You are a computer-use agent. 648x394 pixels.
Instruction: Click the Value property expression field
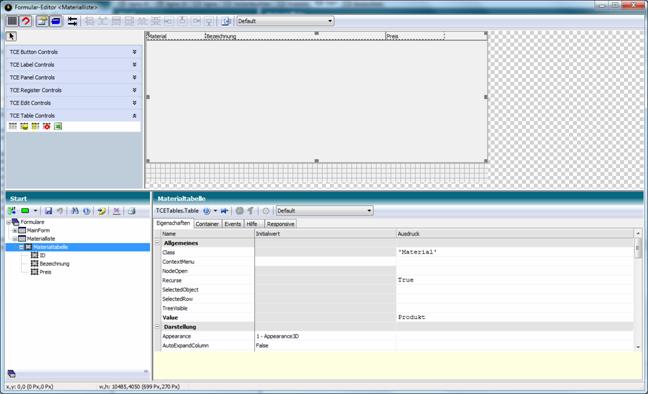(515, 318)
